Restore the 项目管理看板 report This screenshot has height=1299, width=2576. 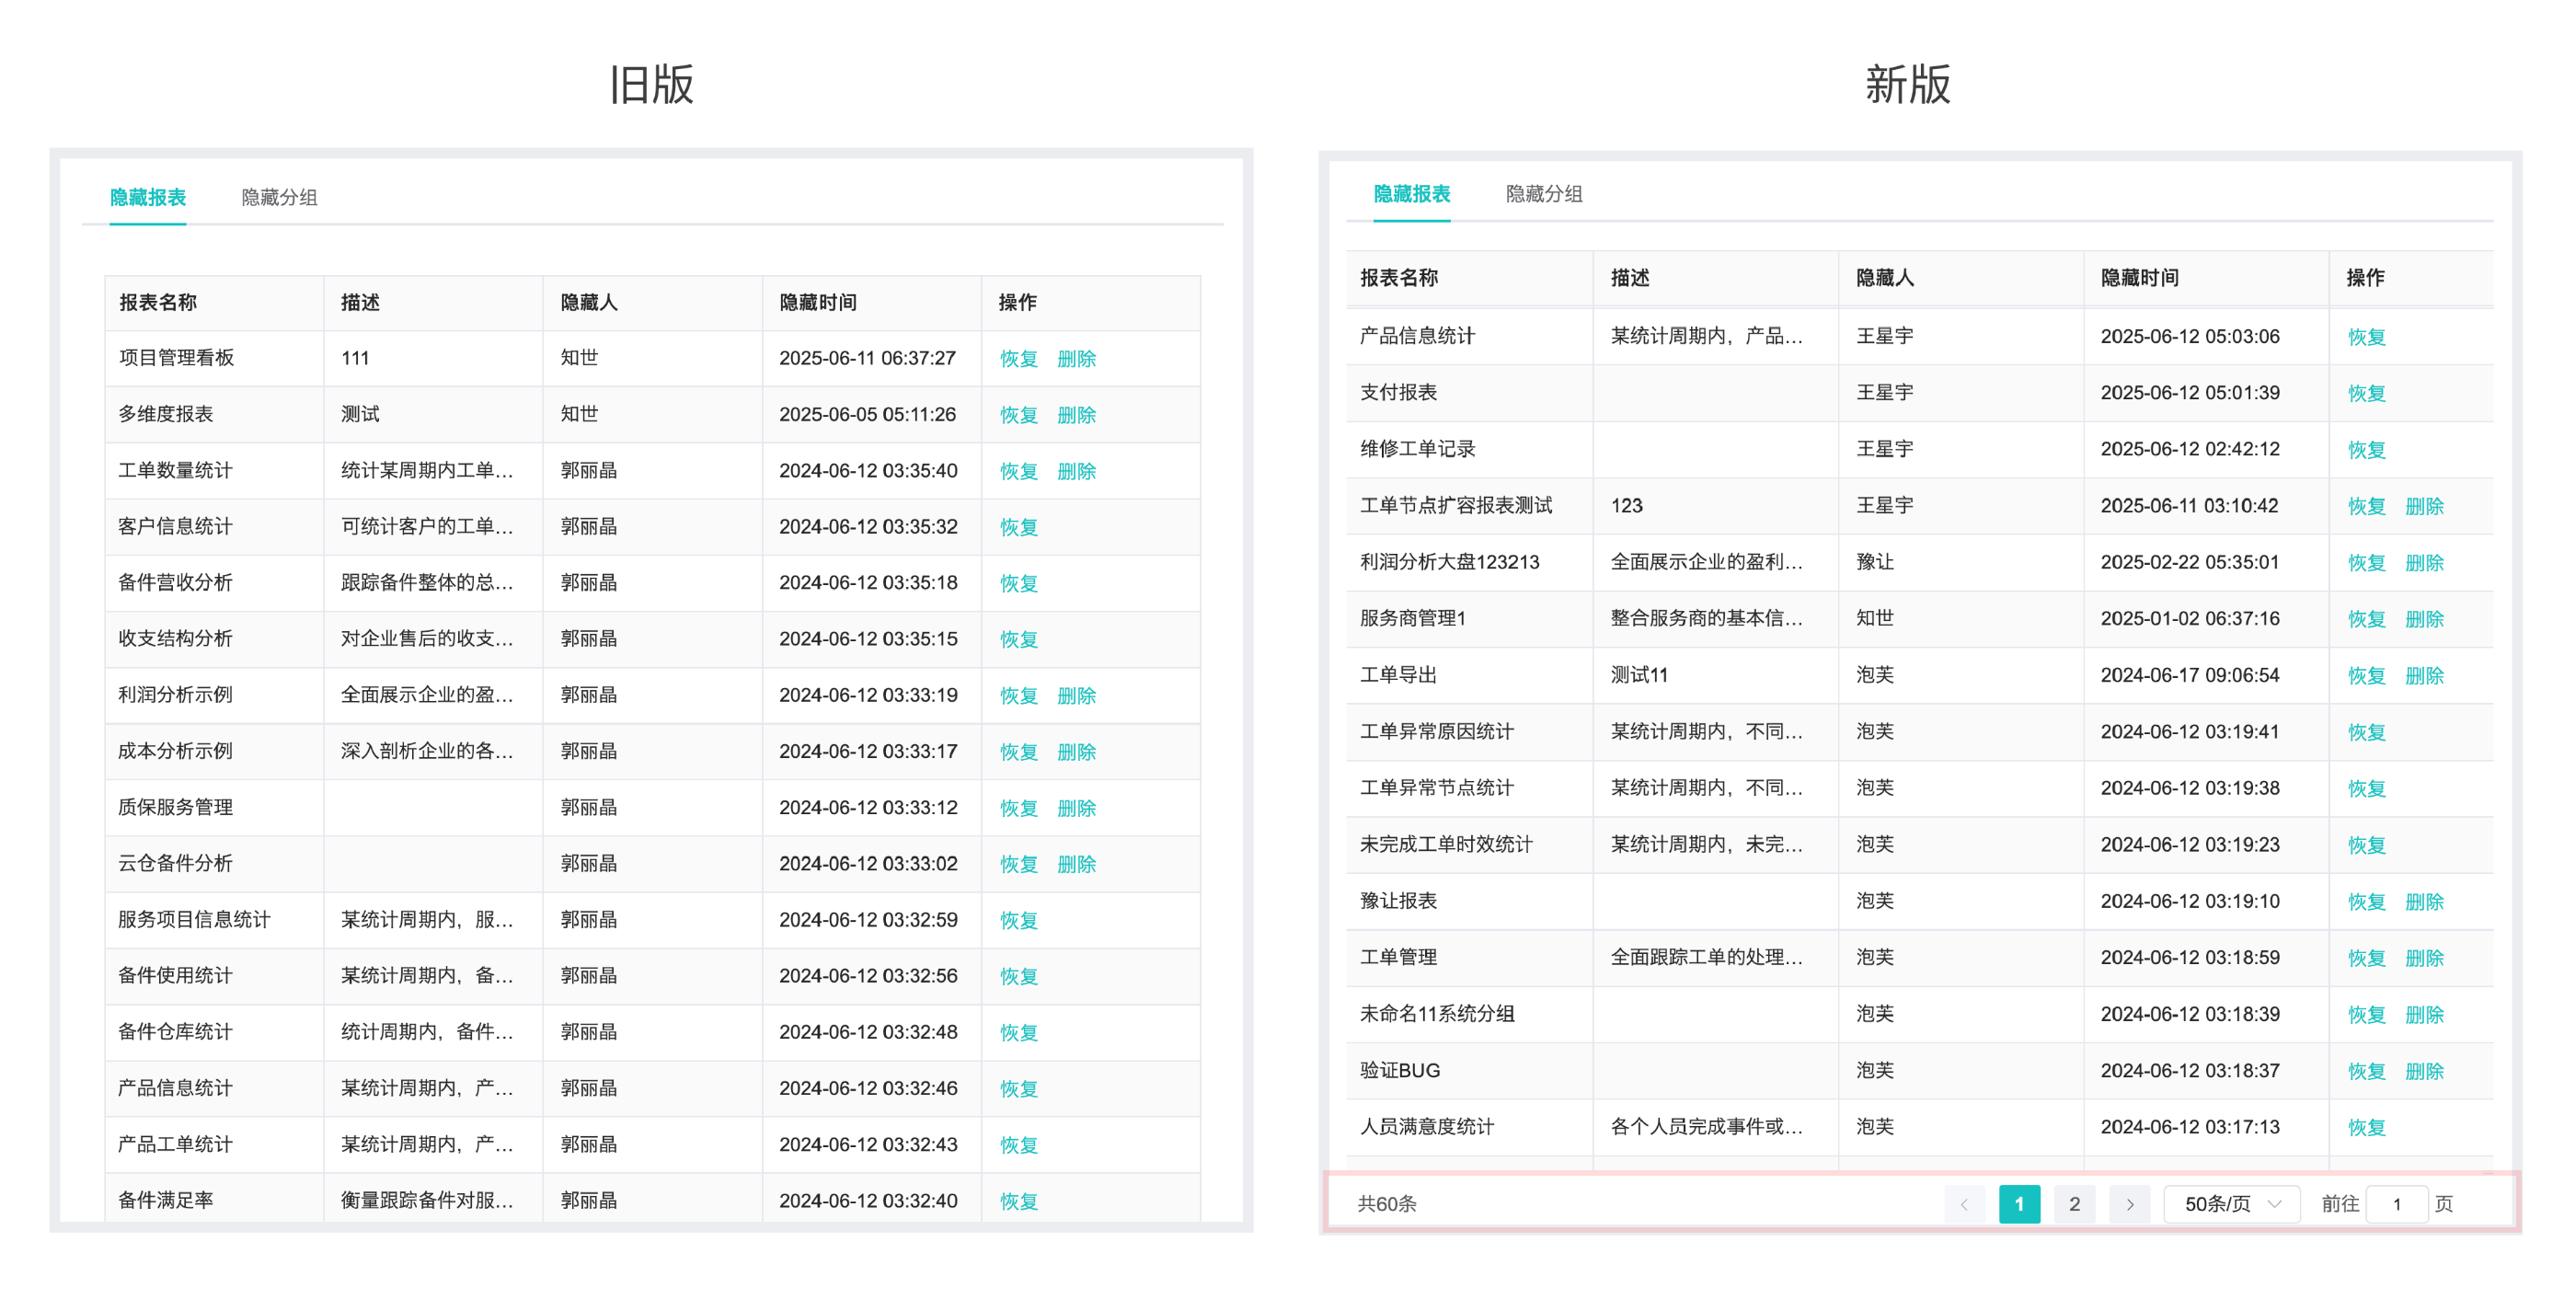pyautogui.click(x=1018, y=358)
